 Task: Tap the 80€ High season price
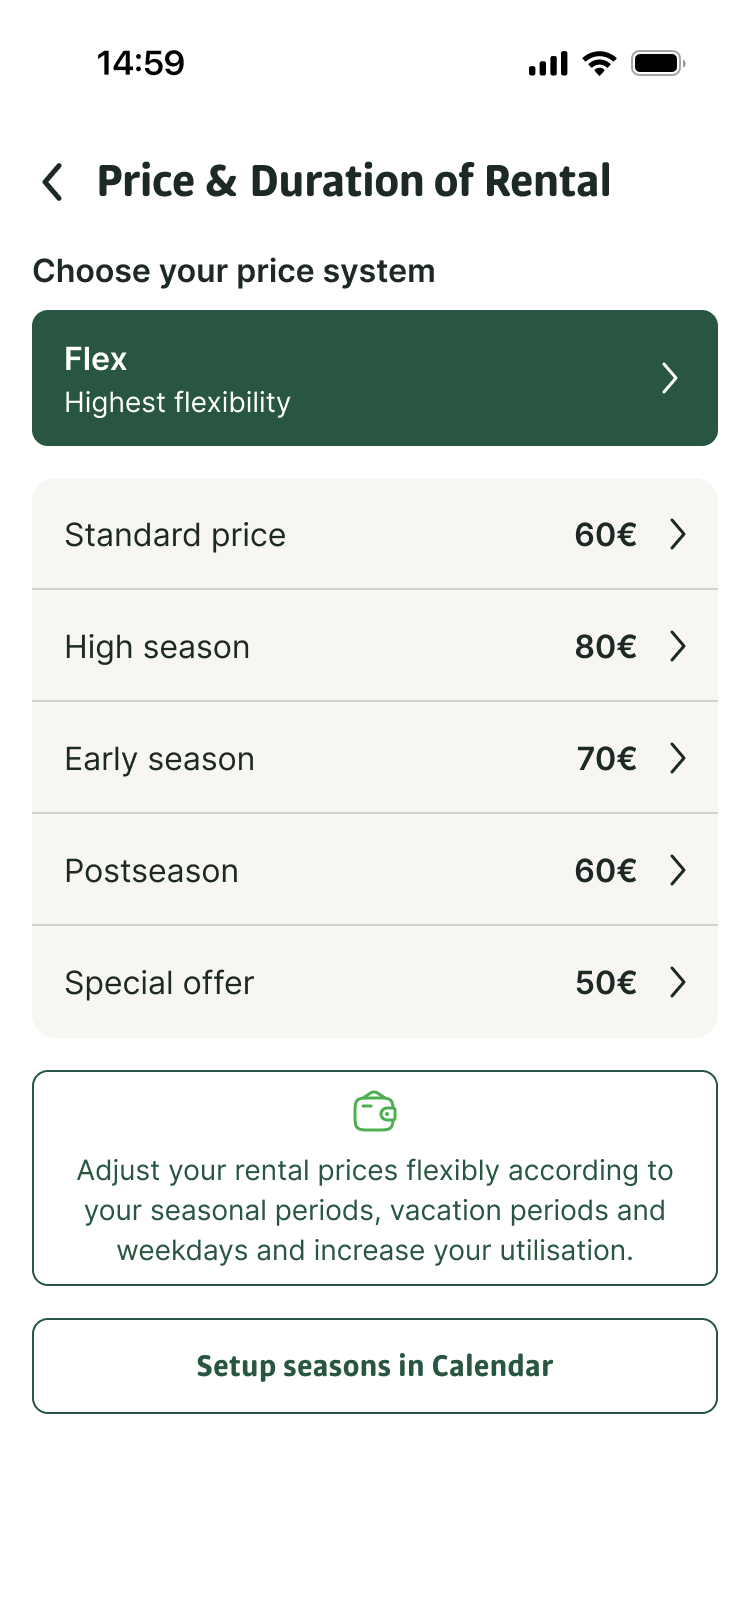[x=605, y=647]
